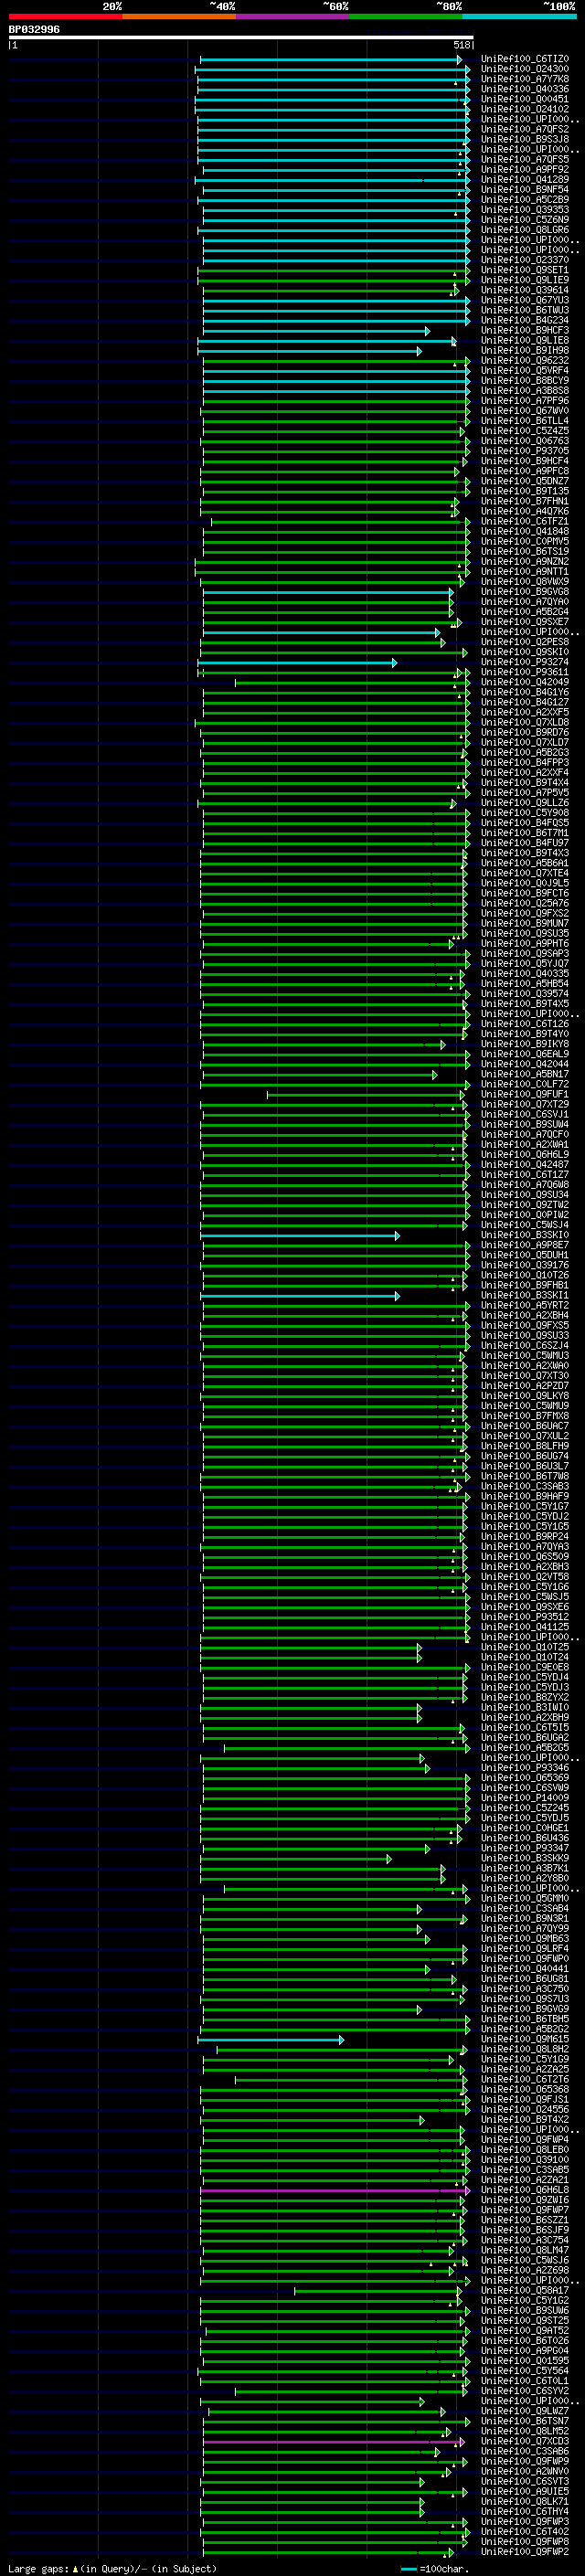
Task: Click the cyan ~100% identity legend bar
Action: (x=520, y=16)
